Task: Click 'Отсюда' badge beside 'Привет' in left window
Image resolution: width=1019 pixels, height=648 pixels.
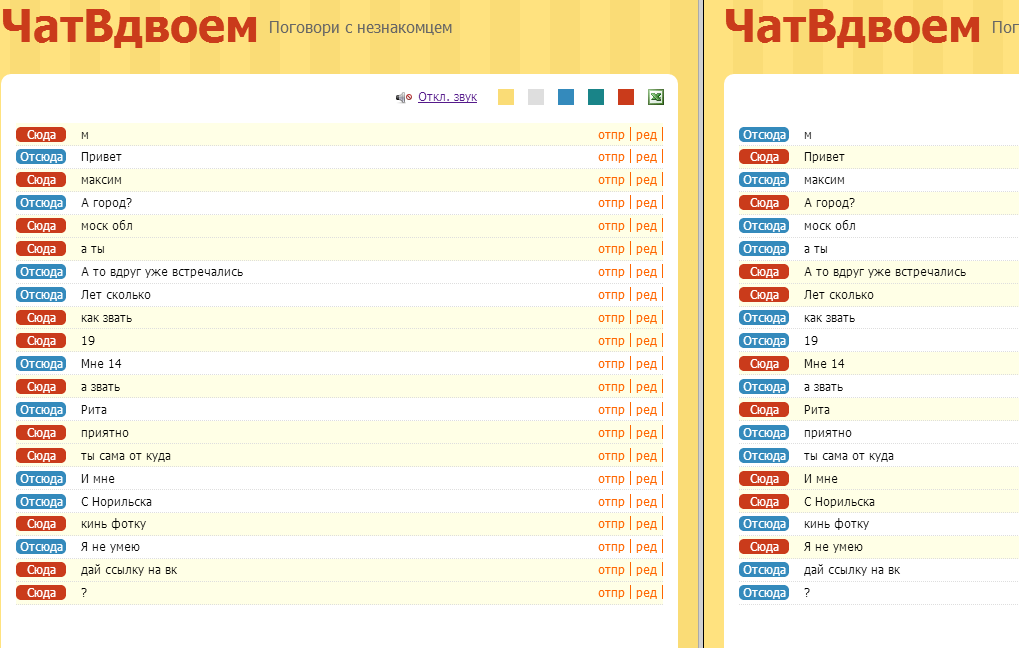Action: pyautogui.click(x=41, y=157)
